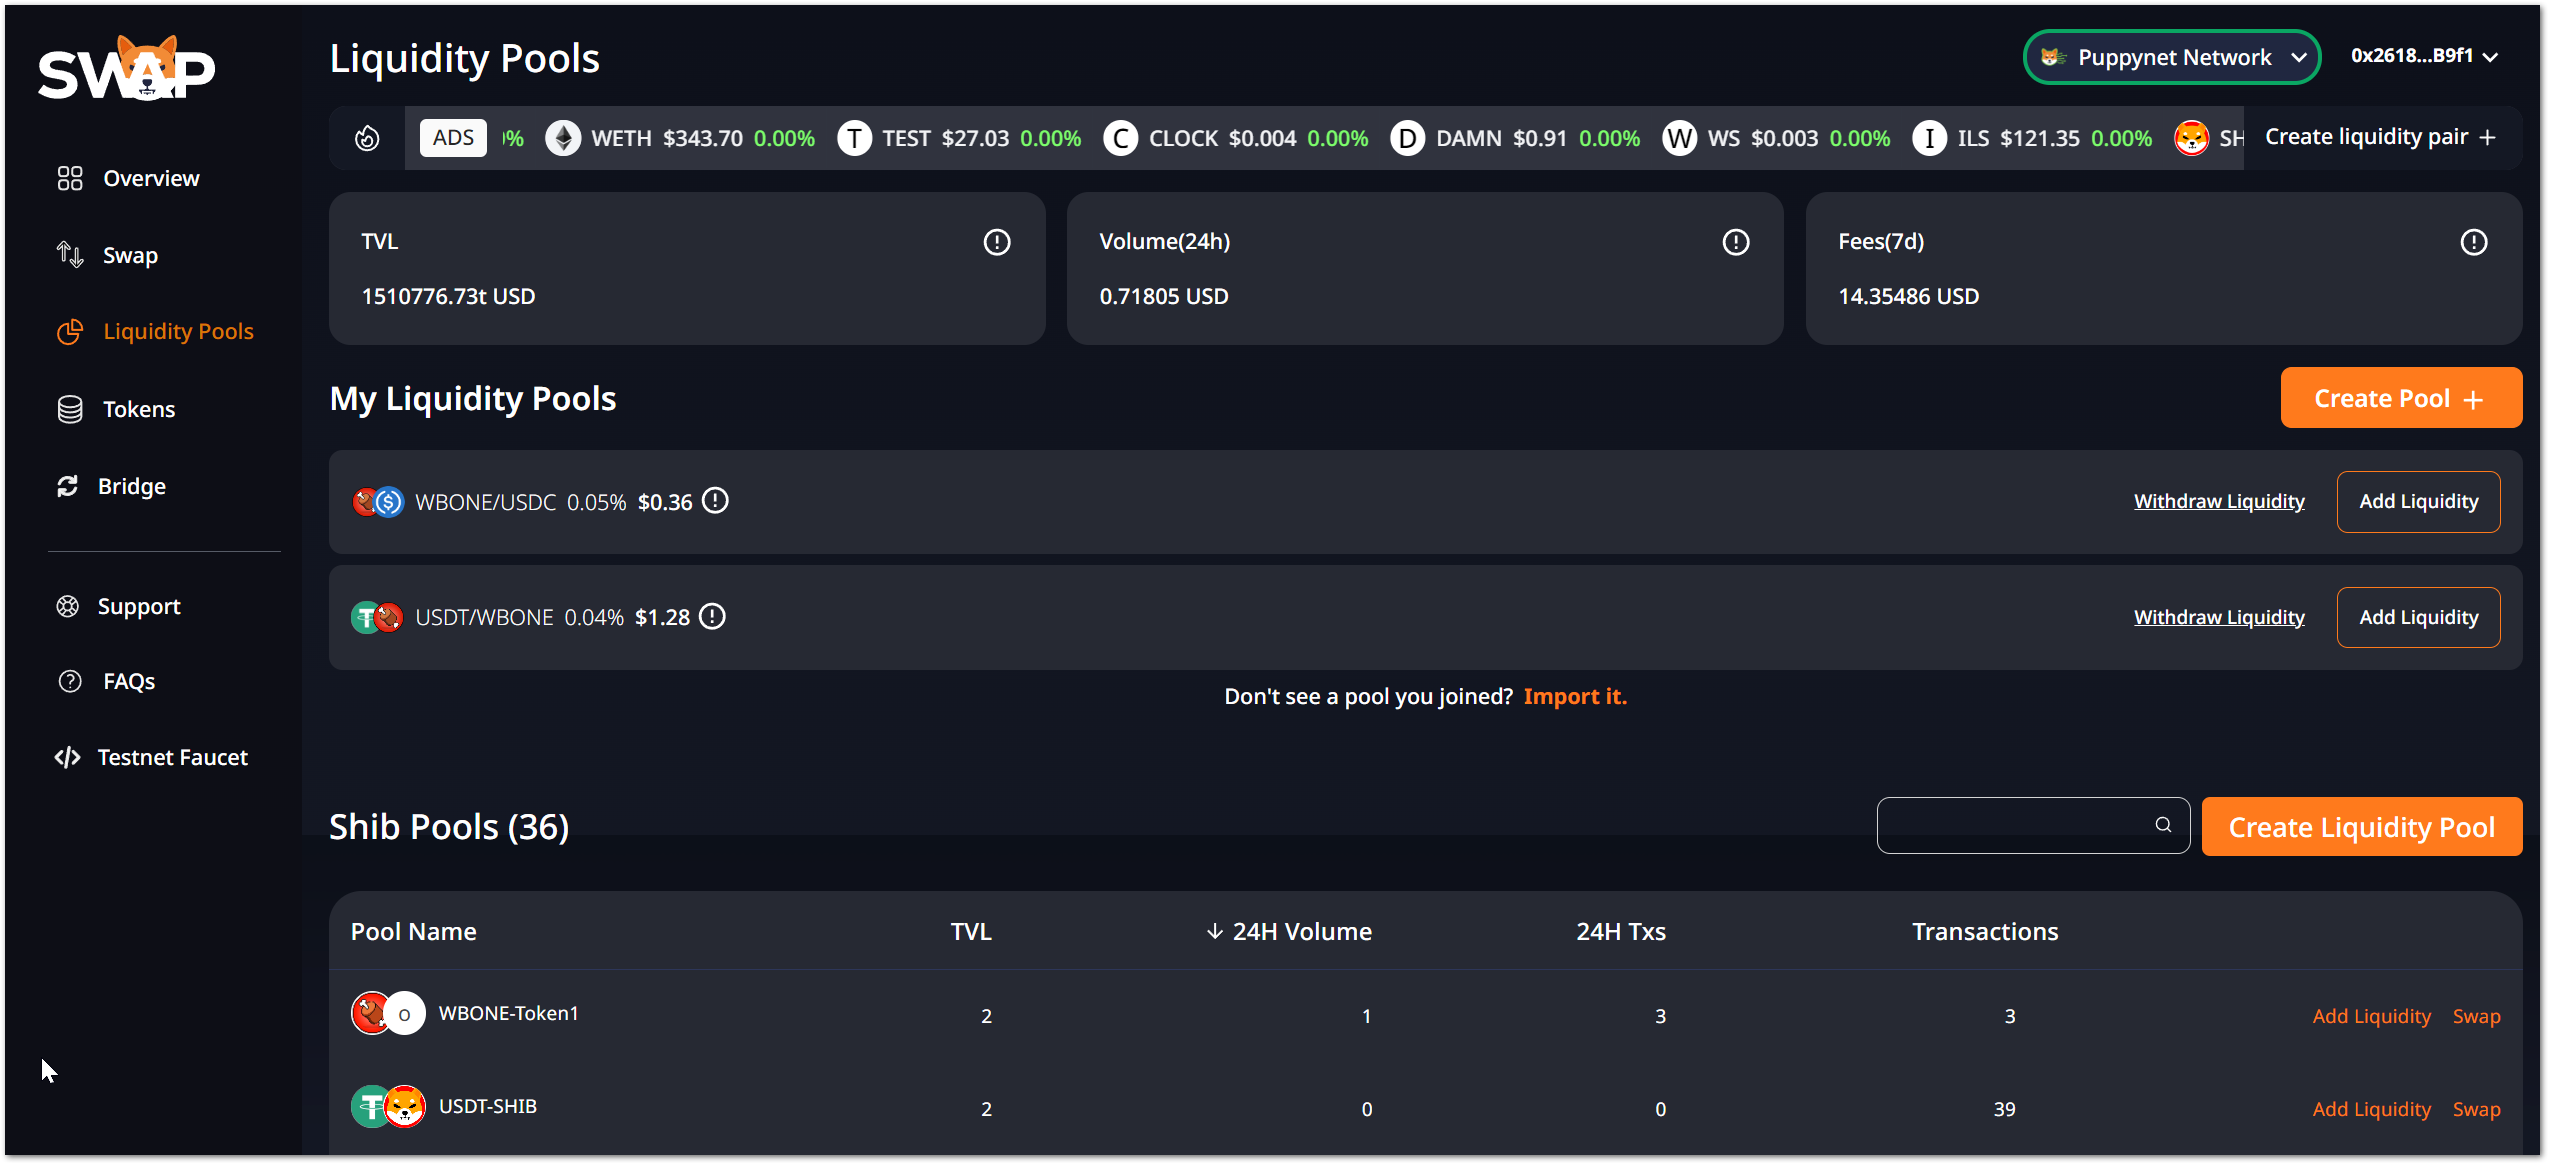Click the WETH token icon in ticker

[562, 138]
